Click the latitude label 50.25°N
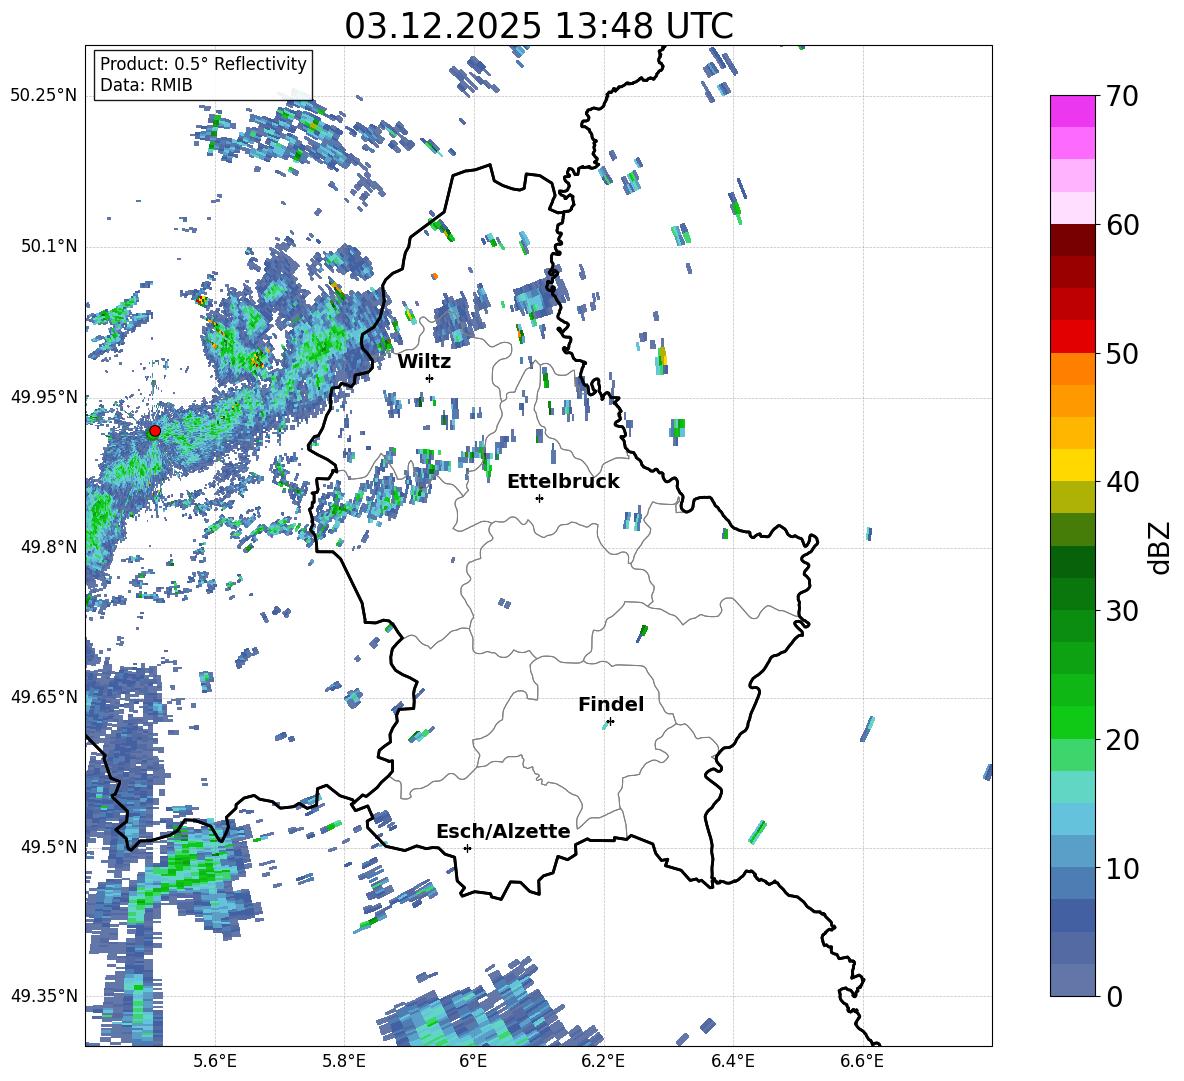This screenshot has width=1184, height=1081. coord(44,96)
